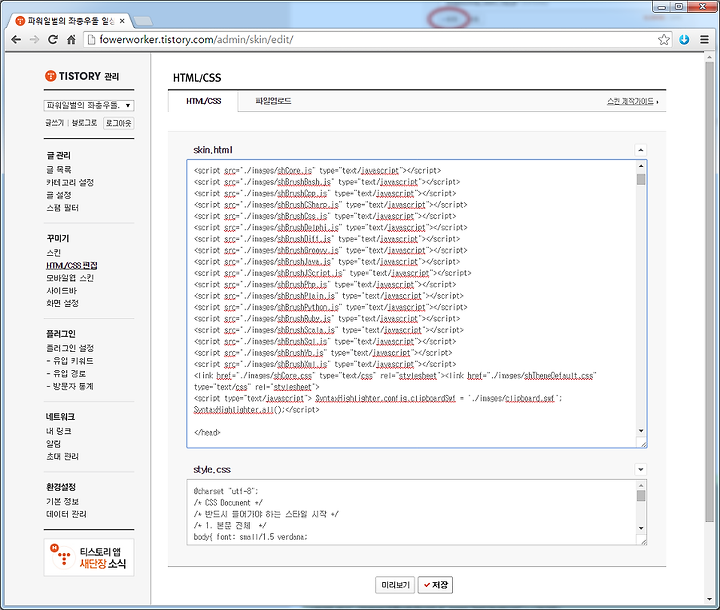Click skin.html scrollbar down arrow
The image size is (720, 610).
coord(641,431)
